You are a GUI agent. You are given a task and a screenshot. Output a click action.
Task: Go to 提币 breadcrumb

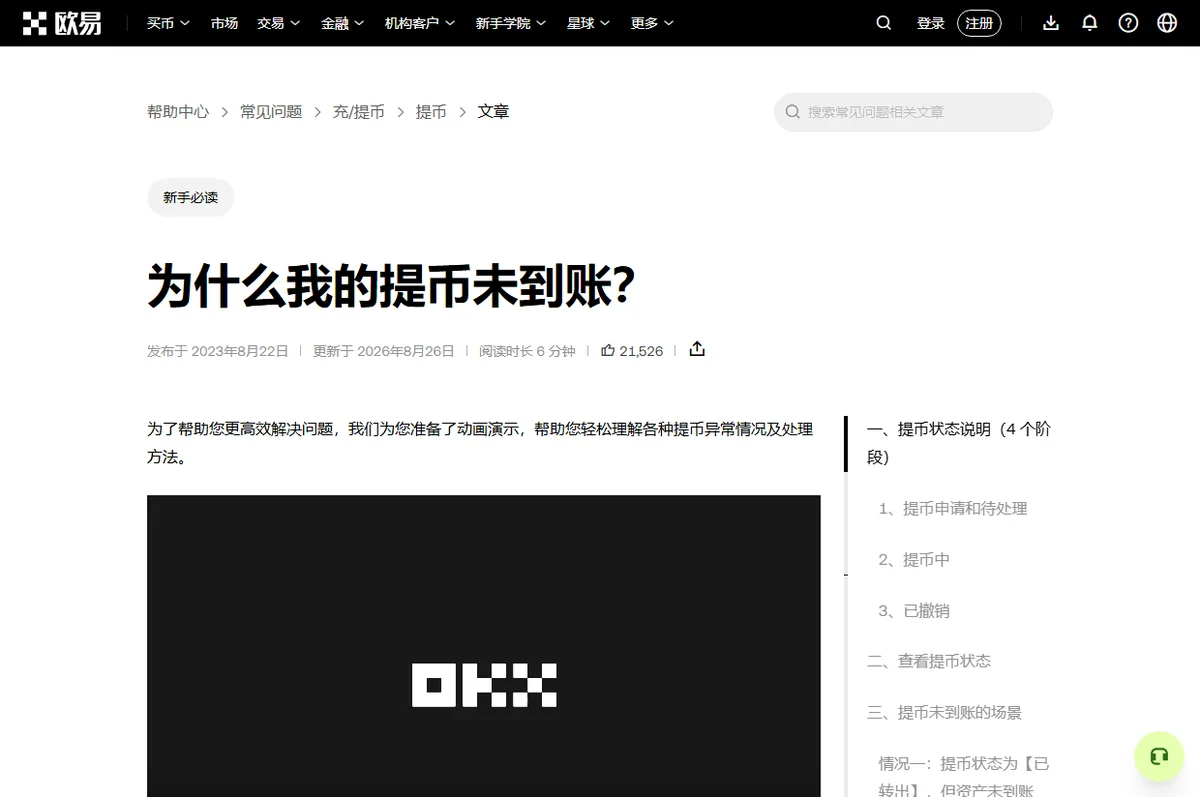(431, 112)
